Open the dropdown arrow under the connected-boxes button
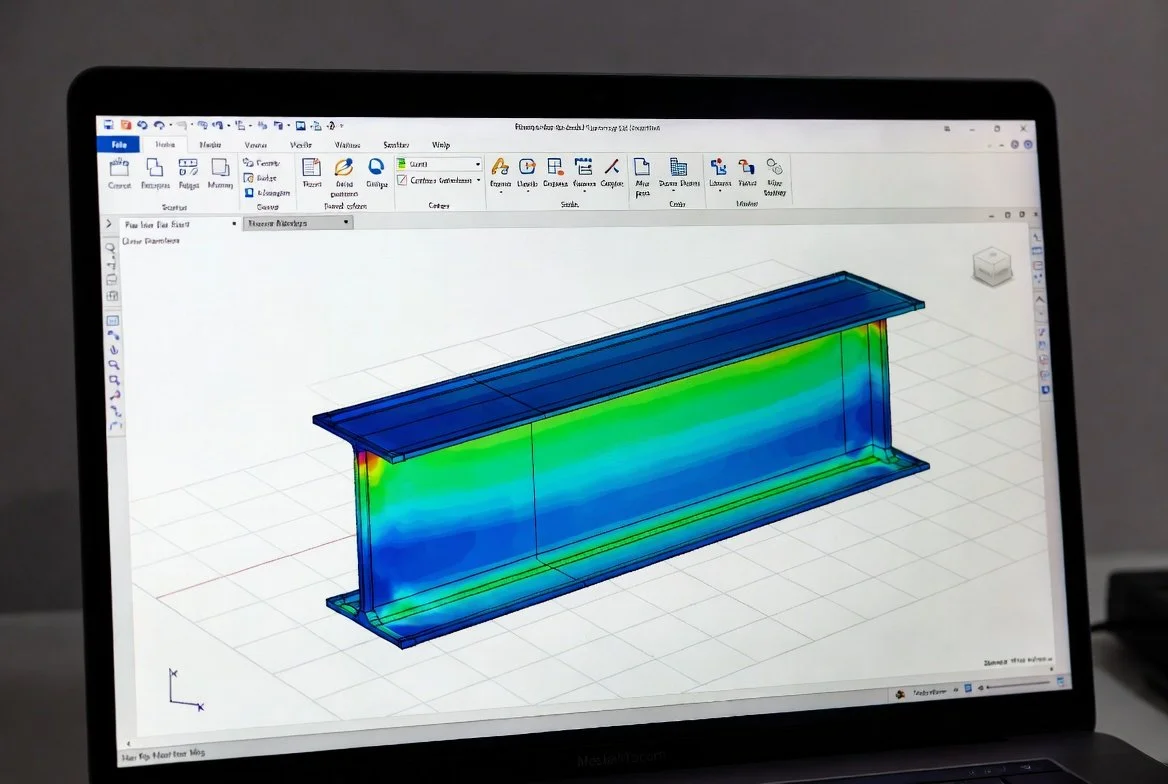Image resolution: width=1168 pixels, height=784 pixels. pyautogui.click(x=720, y=191)
